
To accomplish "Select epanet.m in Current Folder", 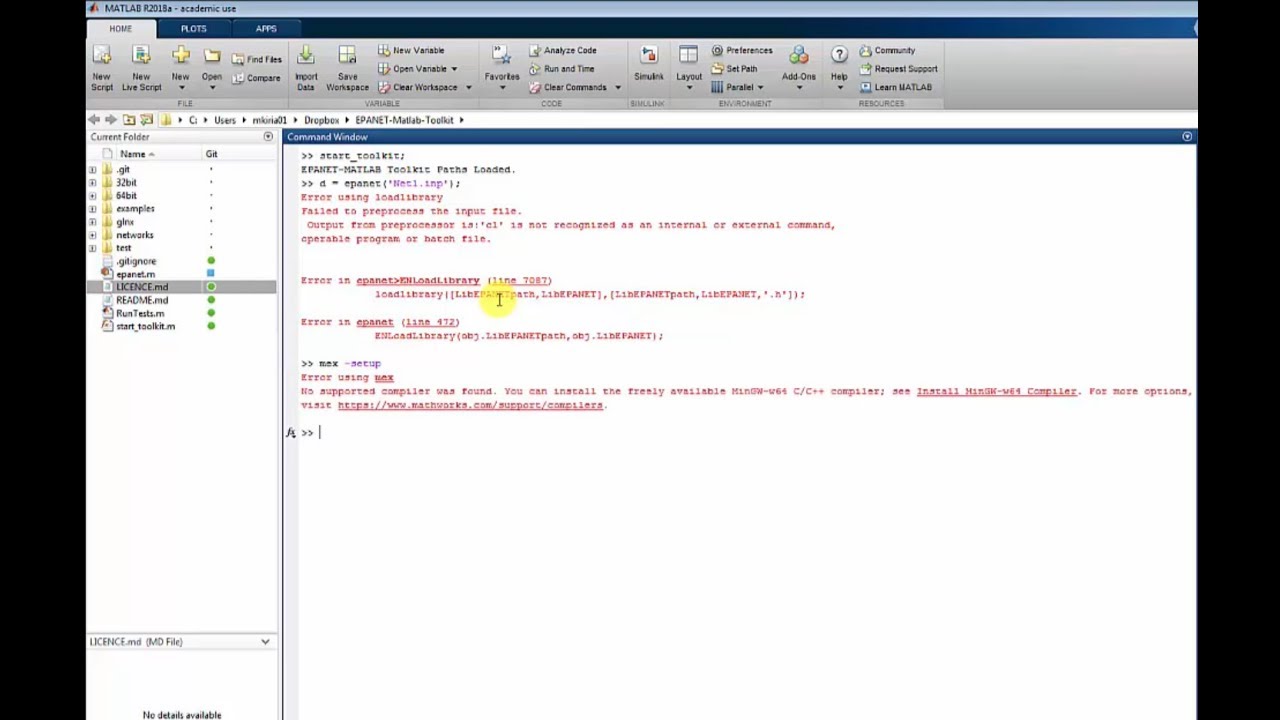I will click(135, 274).
